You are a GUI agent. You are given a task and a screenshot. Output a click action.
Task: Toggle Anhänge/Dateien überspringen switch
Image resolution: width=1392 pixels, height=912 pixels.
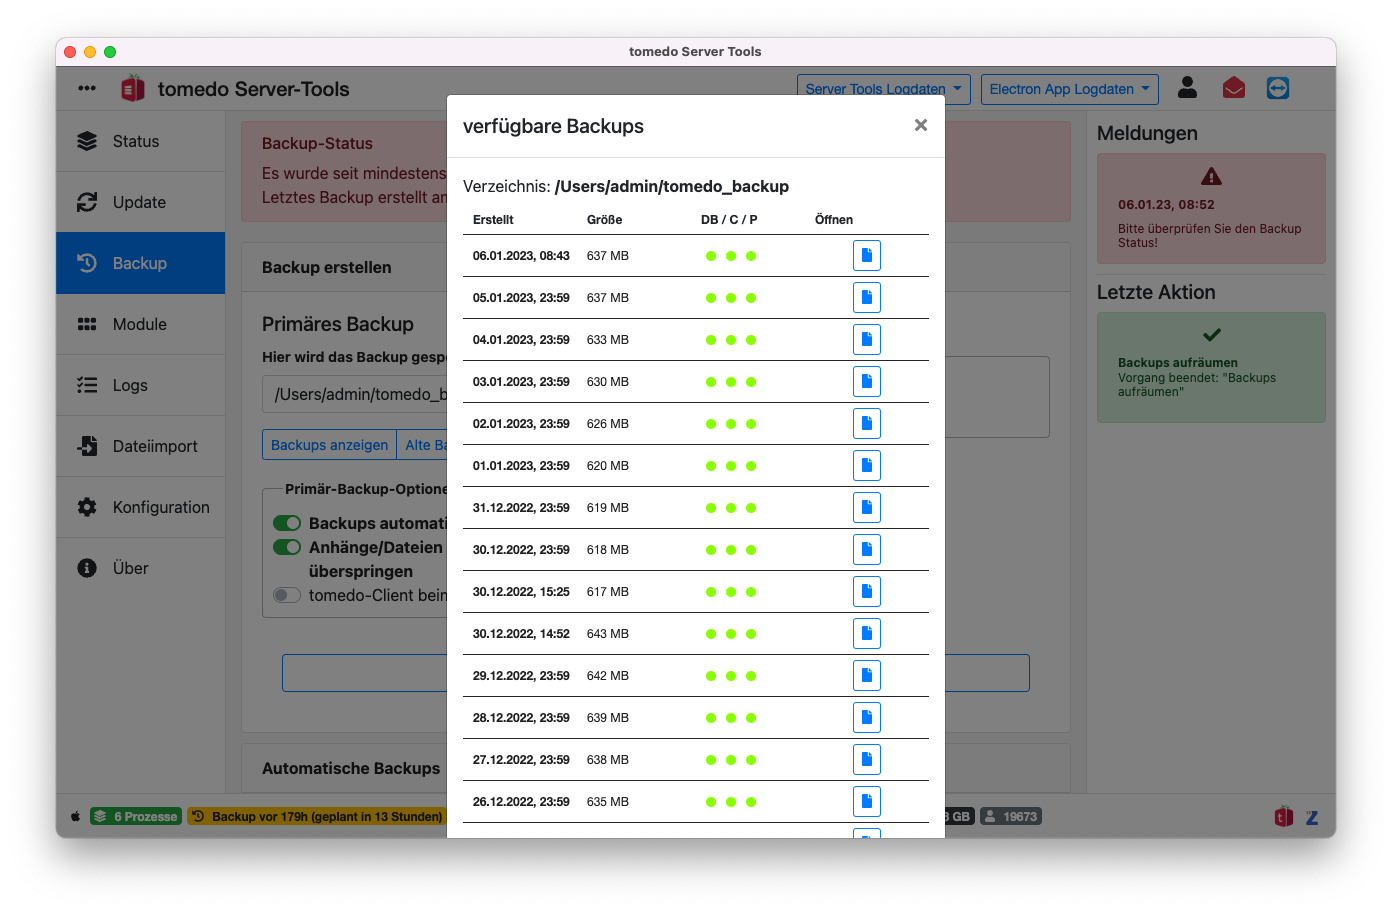[287, 547]
